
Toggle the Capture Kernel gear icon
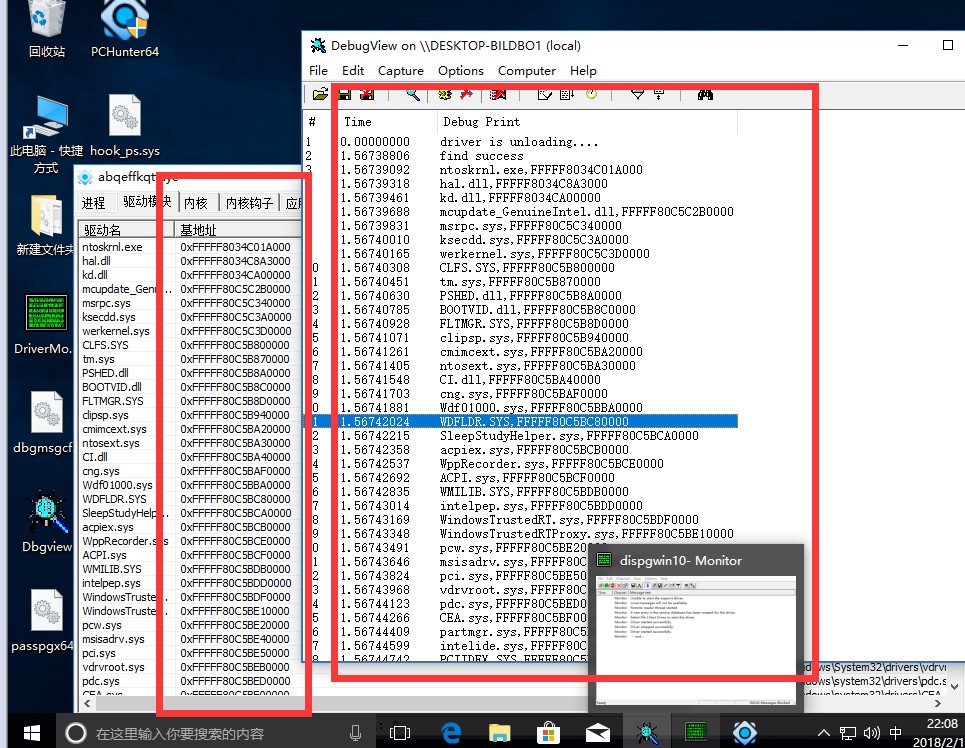pos(445,94)
